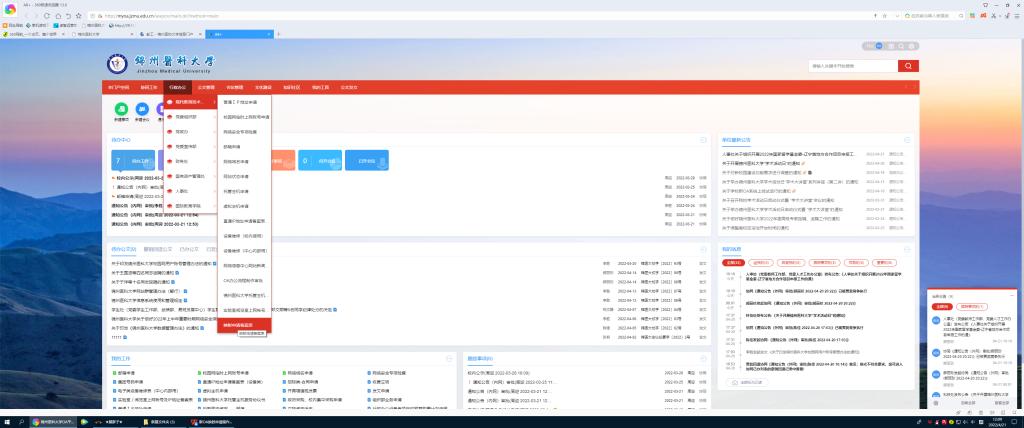Collapse the top-right news panel corner icon
This screenshot has width=1024, height=428.
point(908,140)
